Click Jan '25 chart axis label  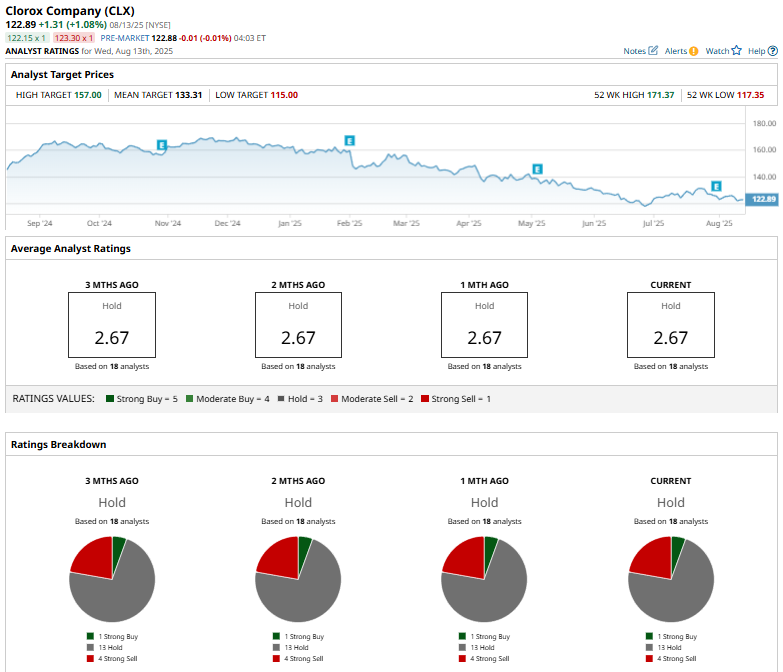pos(290,223)
